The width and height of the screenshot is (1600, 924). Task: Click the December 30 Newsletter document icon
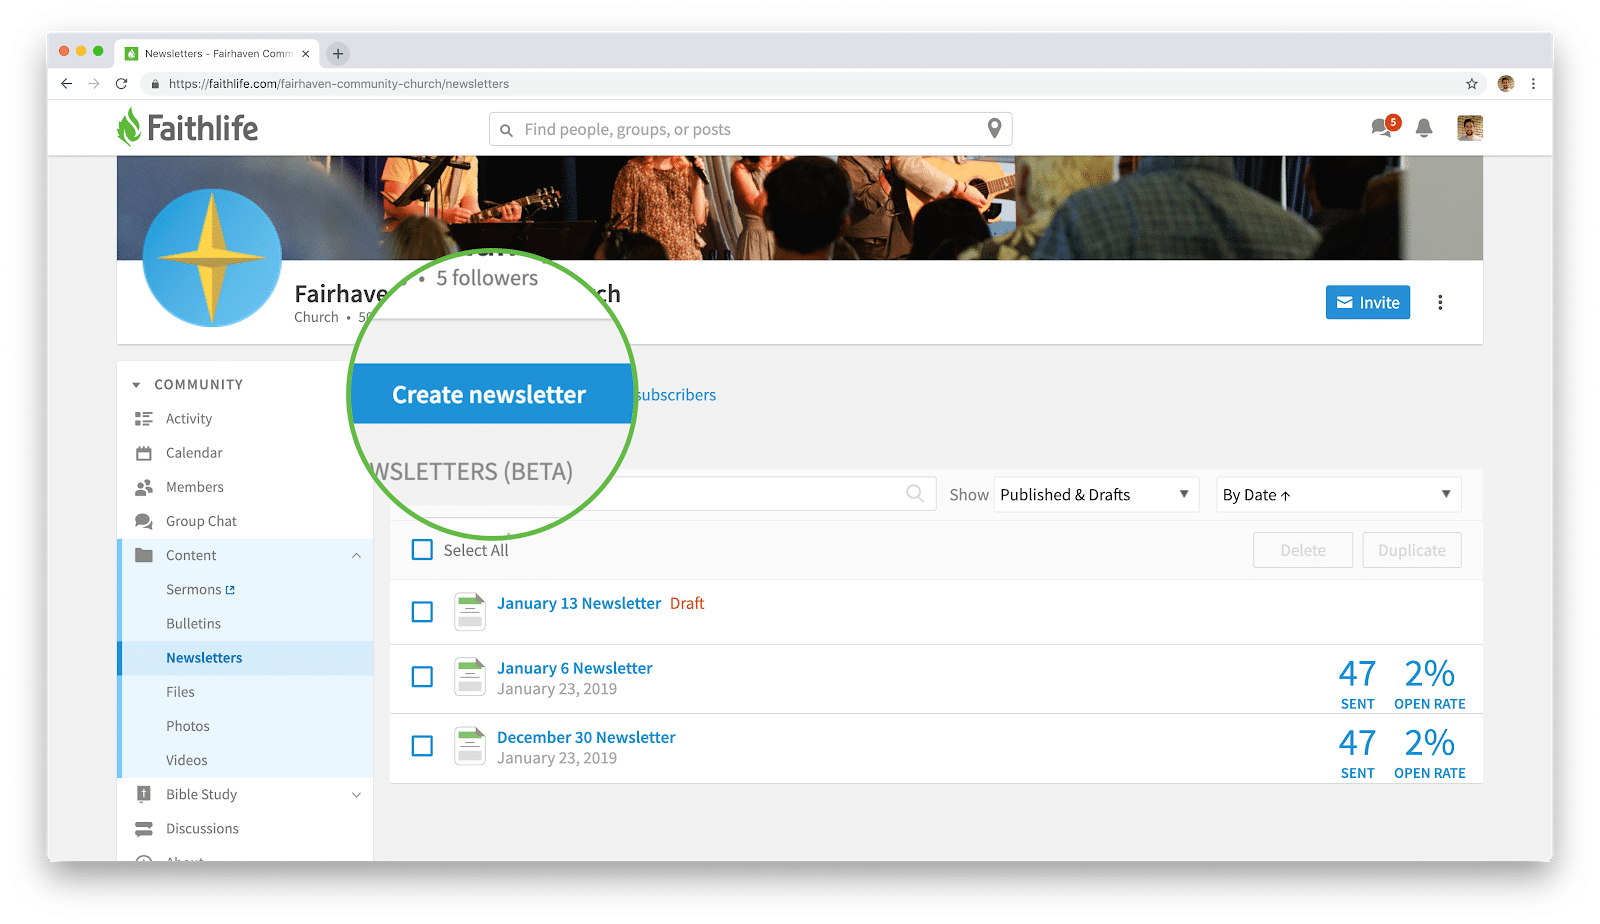click(x=470, y=746)
